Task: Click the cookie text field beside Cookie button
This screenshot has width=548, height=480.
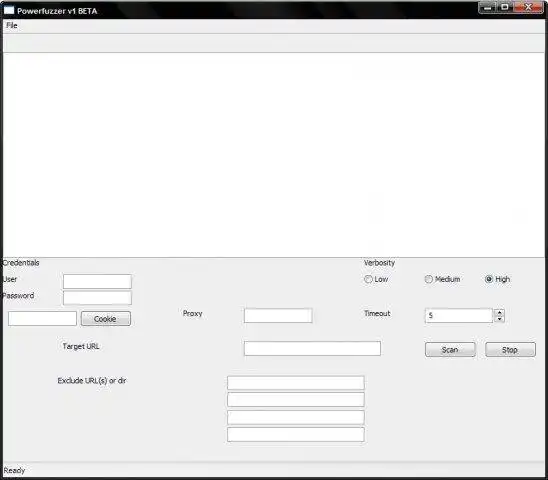Action: [x=42, y=318]
